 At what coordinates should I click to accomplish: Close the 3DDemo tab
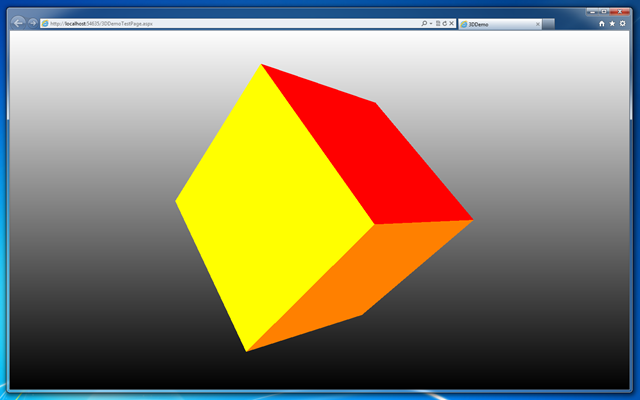pyautogui.click(x=538, y=24)
